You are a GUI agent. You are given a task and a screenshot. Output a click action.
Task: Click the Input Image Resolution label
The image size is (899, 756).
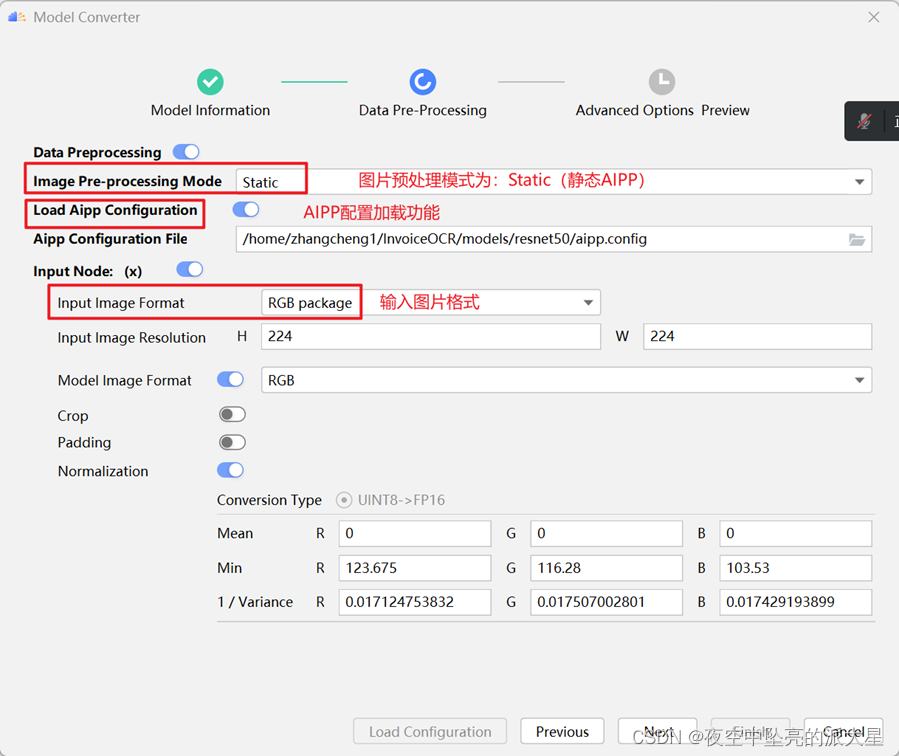(x=131, y=338)
